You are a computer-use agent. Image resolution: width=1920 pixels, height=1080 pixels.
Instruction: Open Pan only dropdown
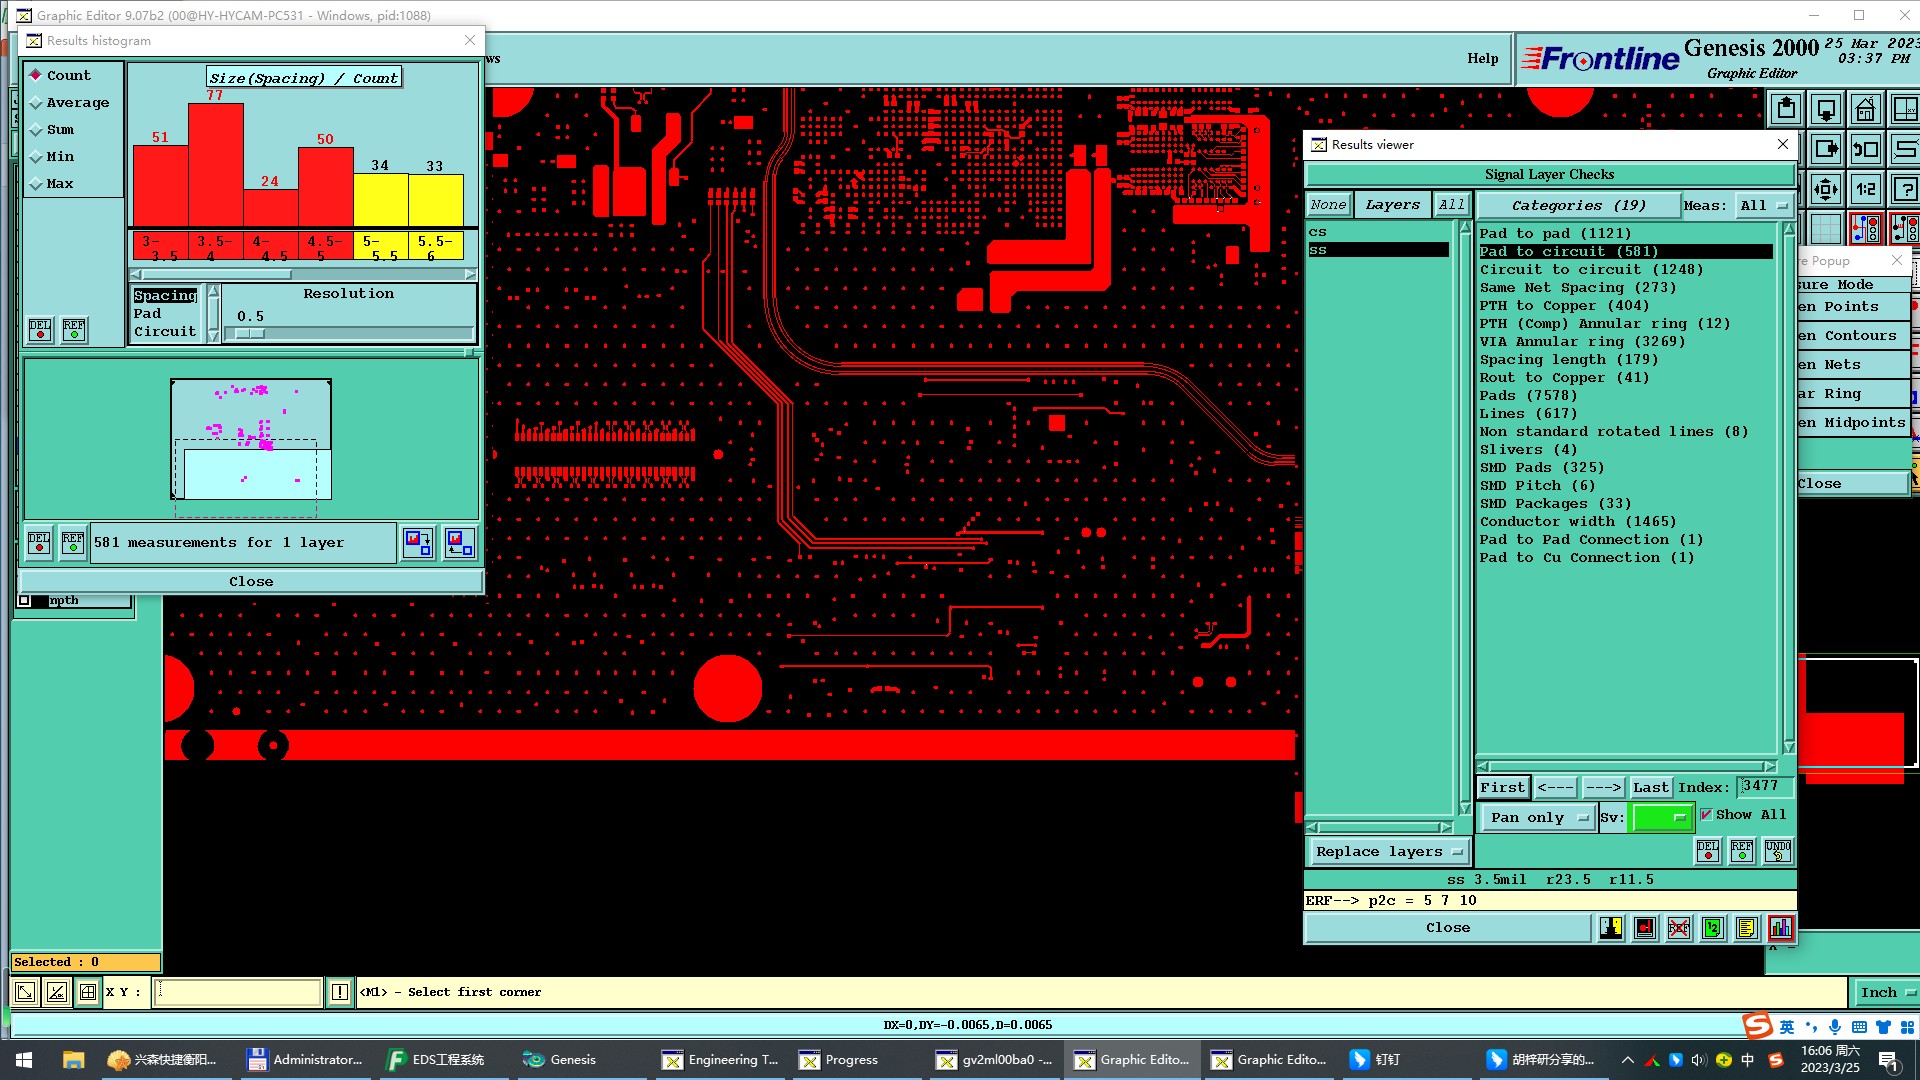[x=1538, y=817]
